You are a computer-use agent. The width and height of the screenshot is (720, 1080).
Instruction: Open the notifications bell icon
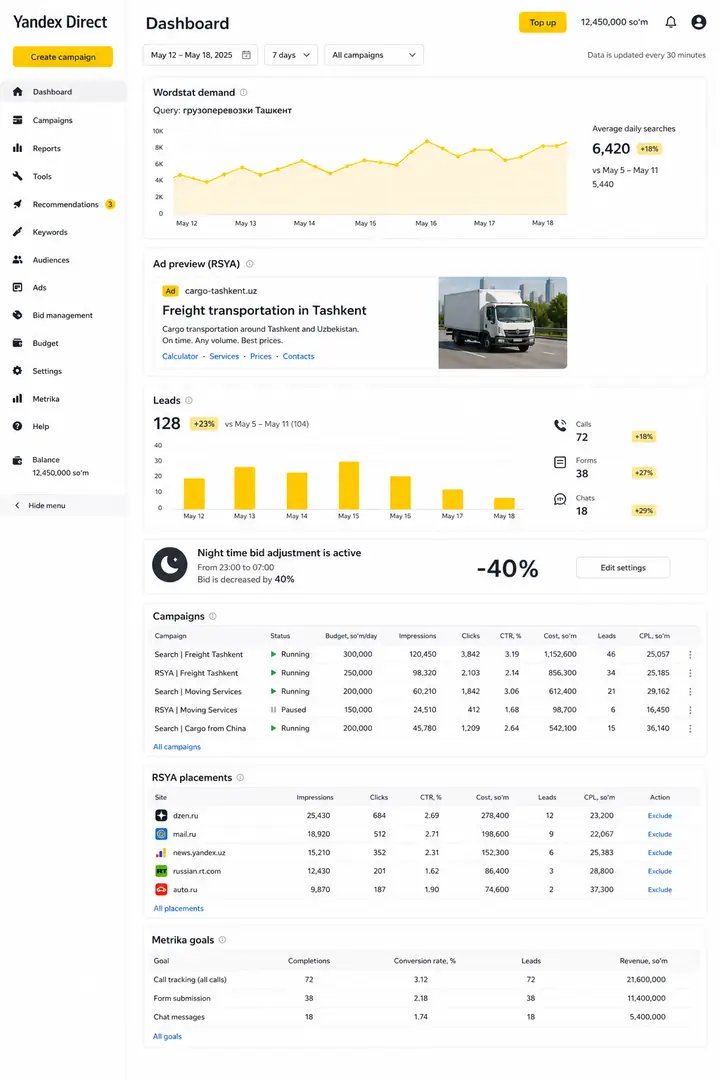pos(670,22)
